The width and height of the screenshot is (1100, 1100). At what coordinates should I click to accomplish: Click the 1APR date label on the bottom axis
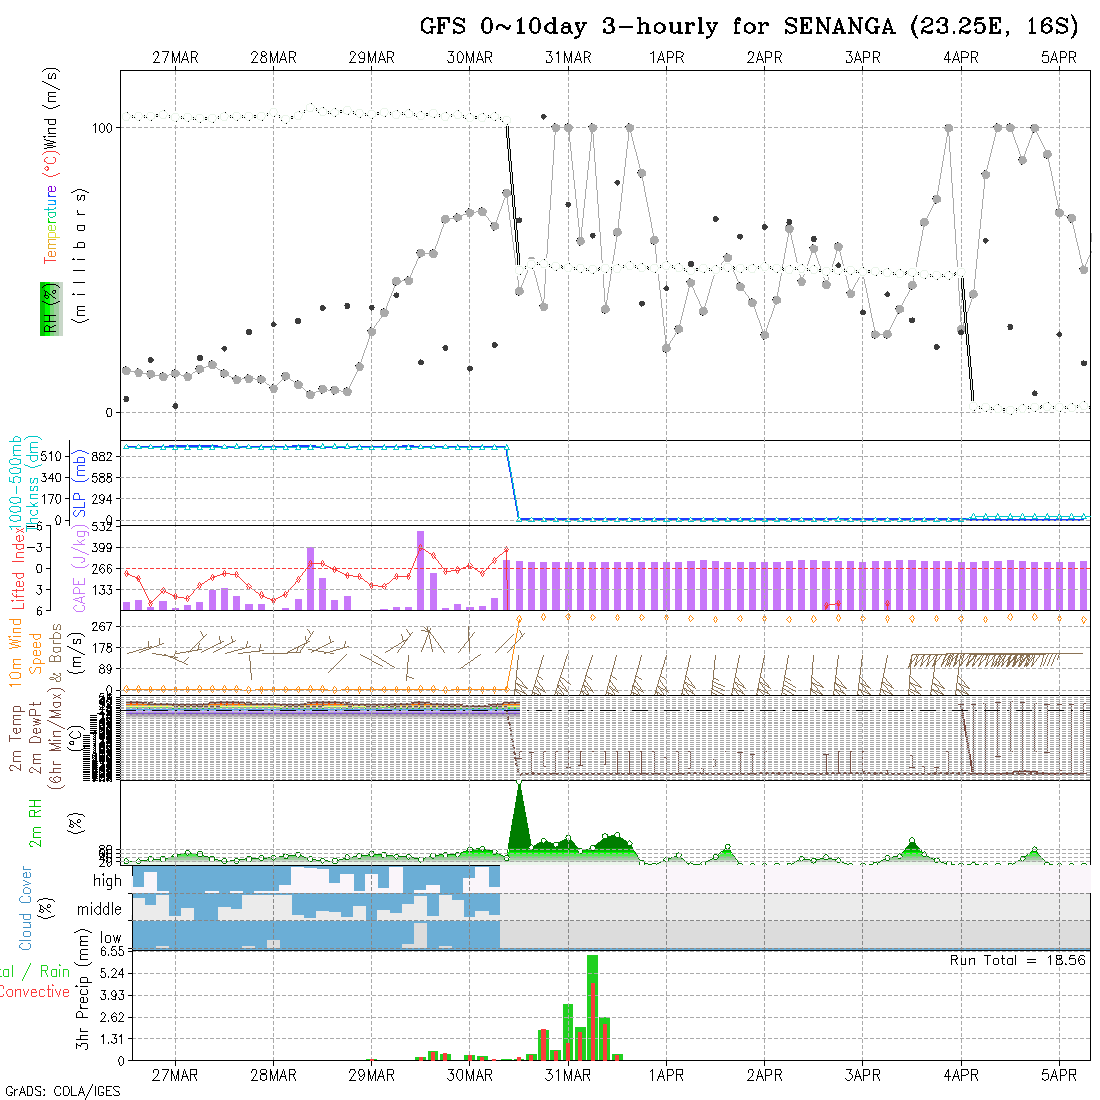tap(666, 1075)
